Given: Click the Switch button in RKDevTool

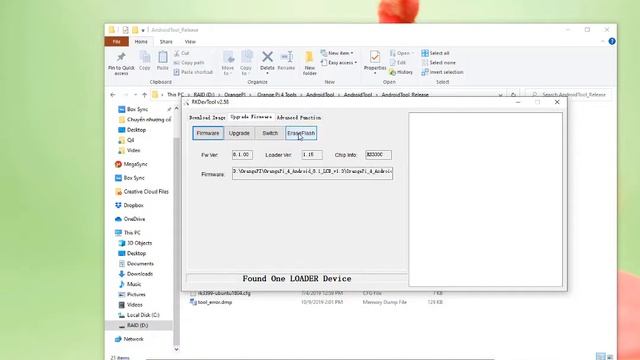Looking at the screenshot, I should [270, 133].
